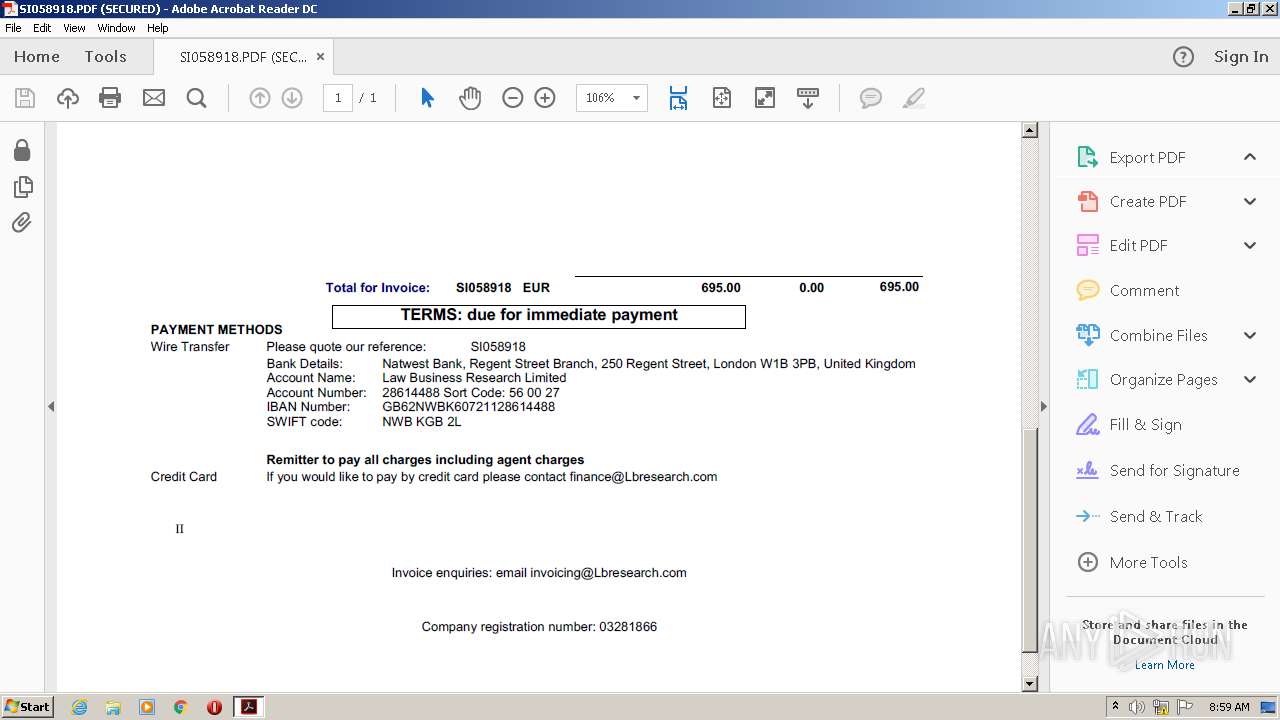Enter full screen mode icon

(x=765, y=98)
